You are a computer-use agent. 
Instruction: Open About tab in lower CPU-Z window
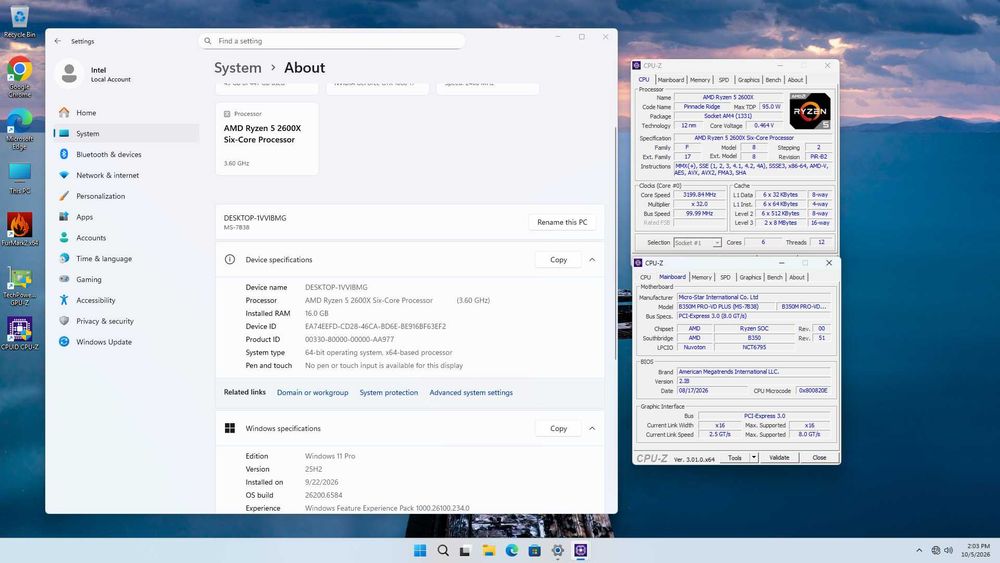tap(797, 277)
